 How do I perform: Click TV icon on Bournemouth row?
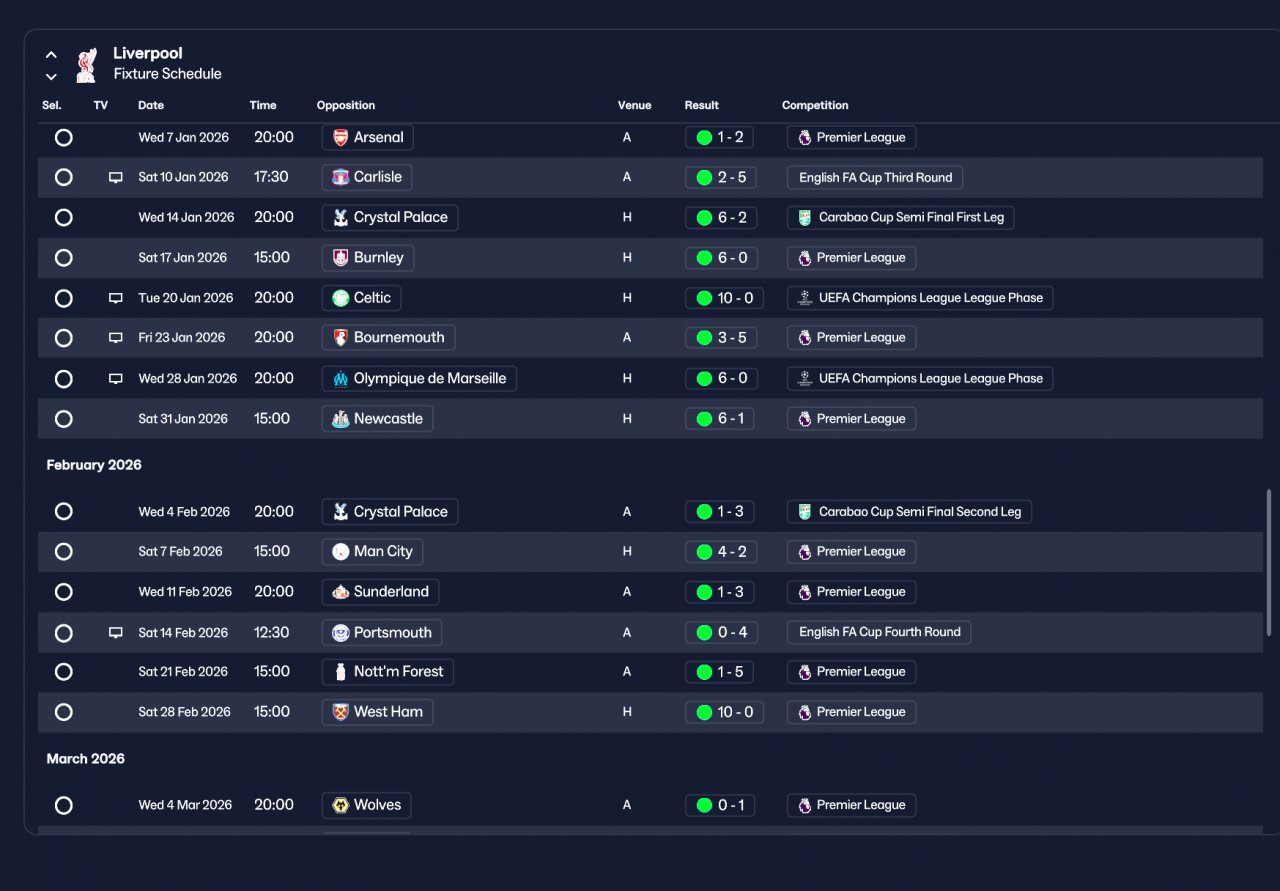tap(116, 338)
